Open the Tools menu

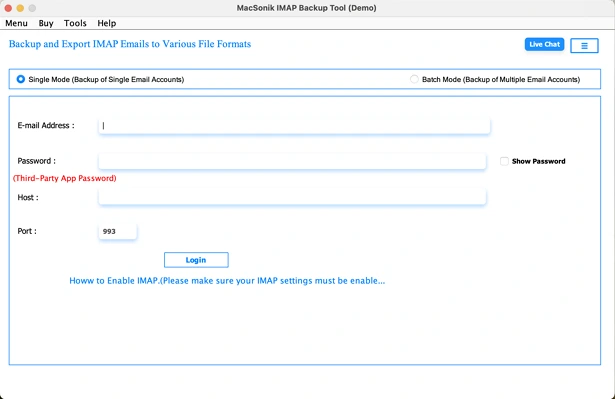(75, 23)
